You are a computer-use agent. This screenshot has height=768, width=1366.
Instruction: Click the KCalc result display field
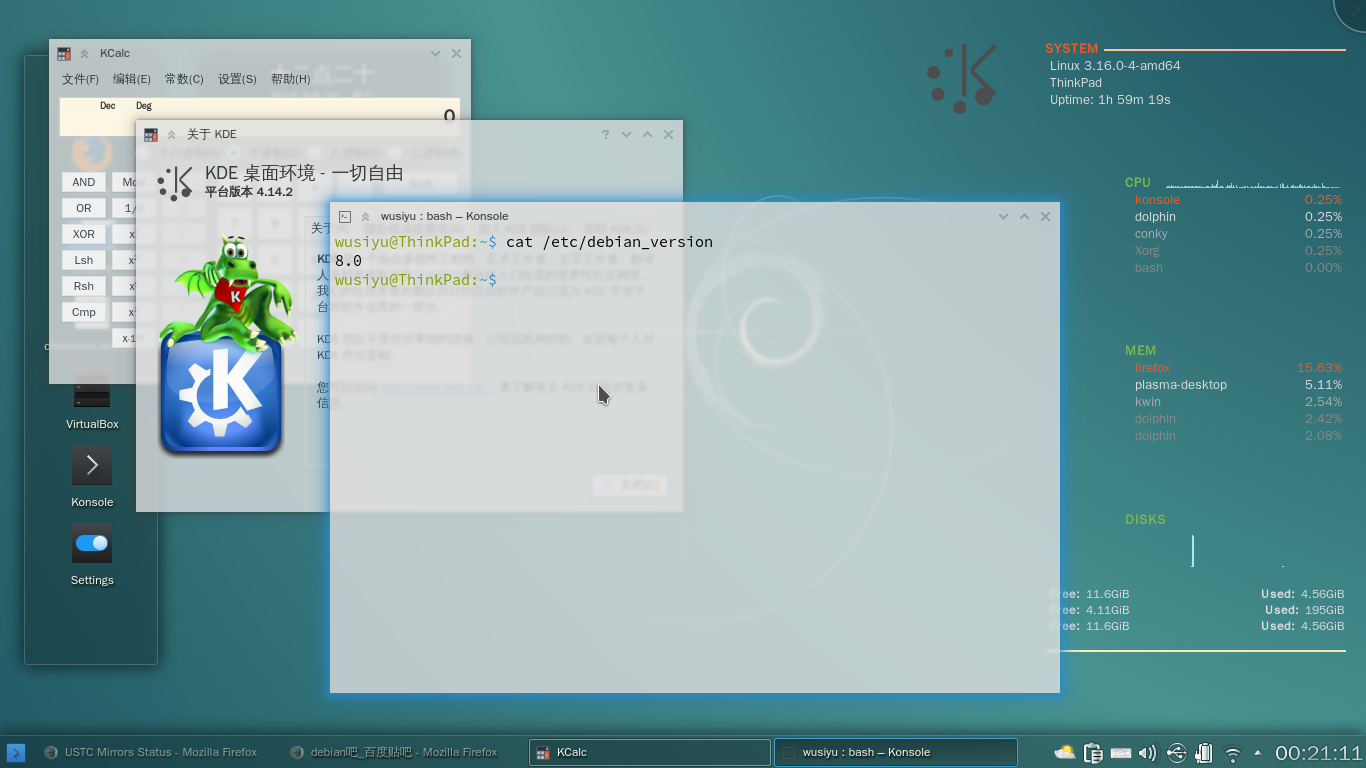[x=260, y=117]
